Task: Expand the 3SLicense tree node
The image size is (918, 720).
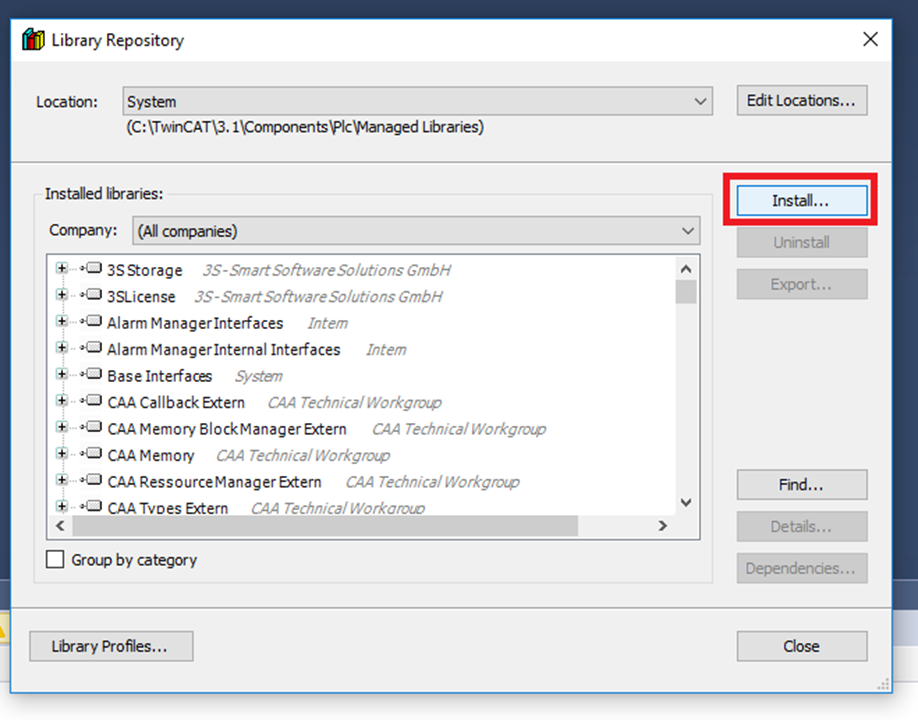Action: point(62,296)
